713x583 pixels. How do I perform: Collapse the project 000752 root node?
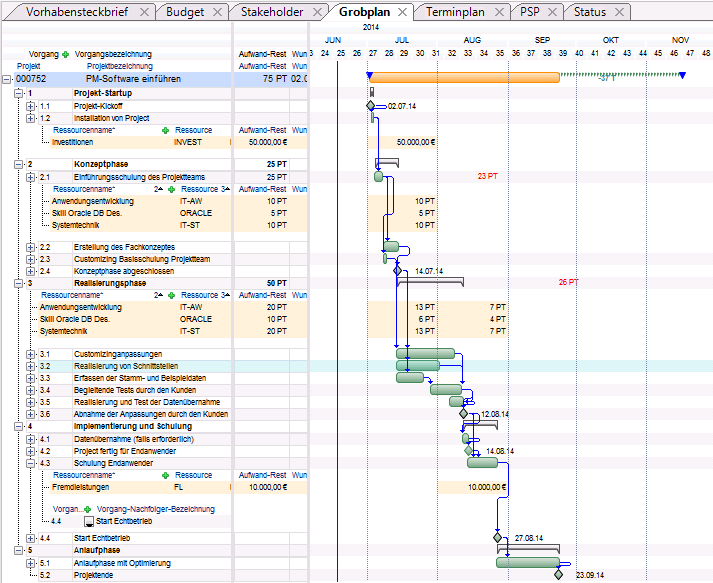tap(8, 78)
